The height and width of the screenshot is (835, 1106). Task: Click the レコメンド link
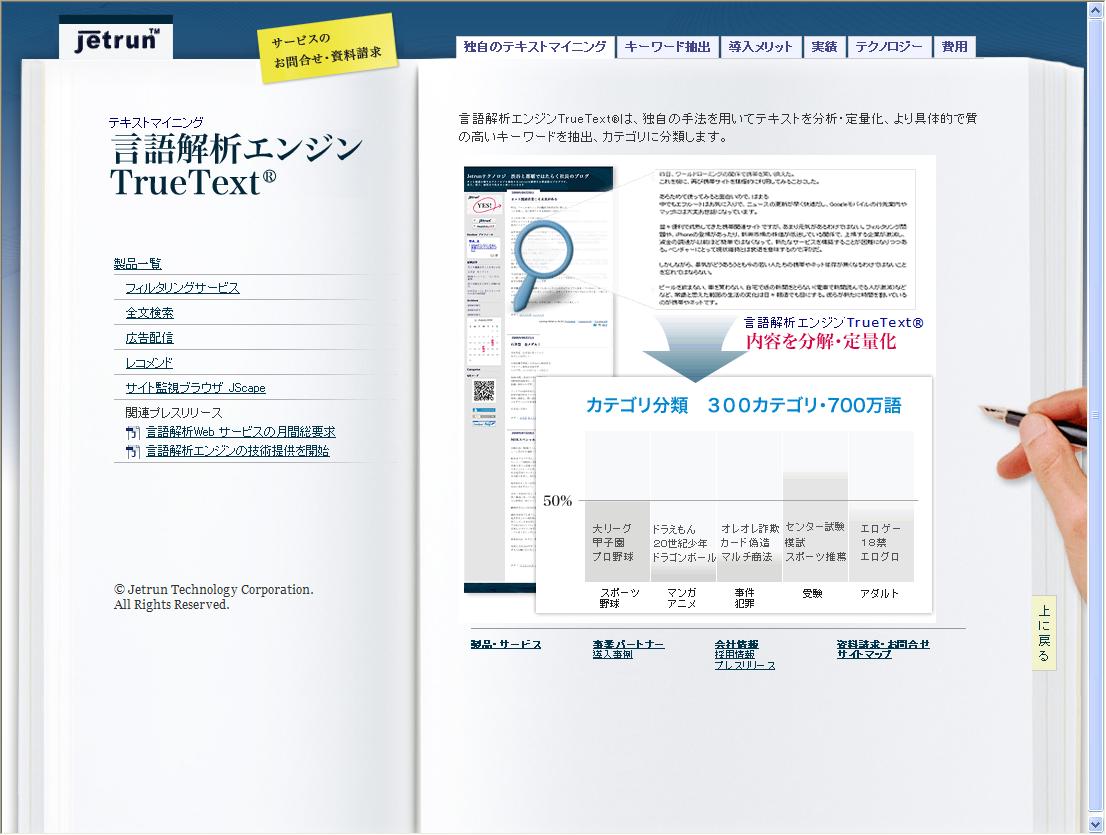149,362
